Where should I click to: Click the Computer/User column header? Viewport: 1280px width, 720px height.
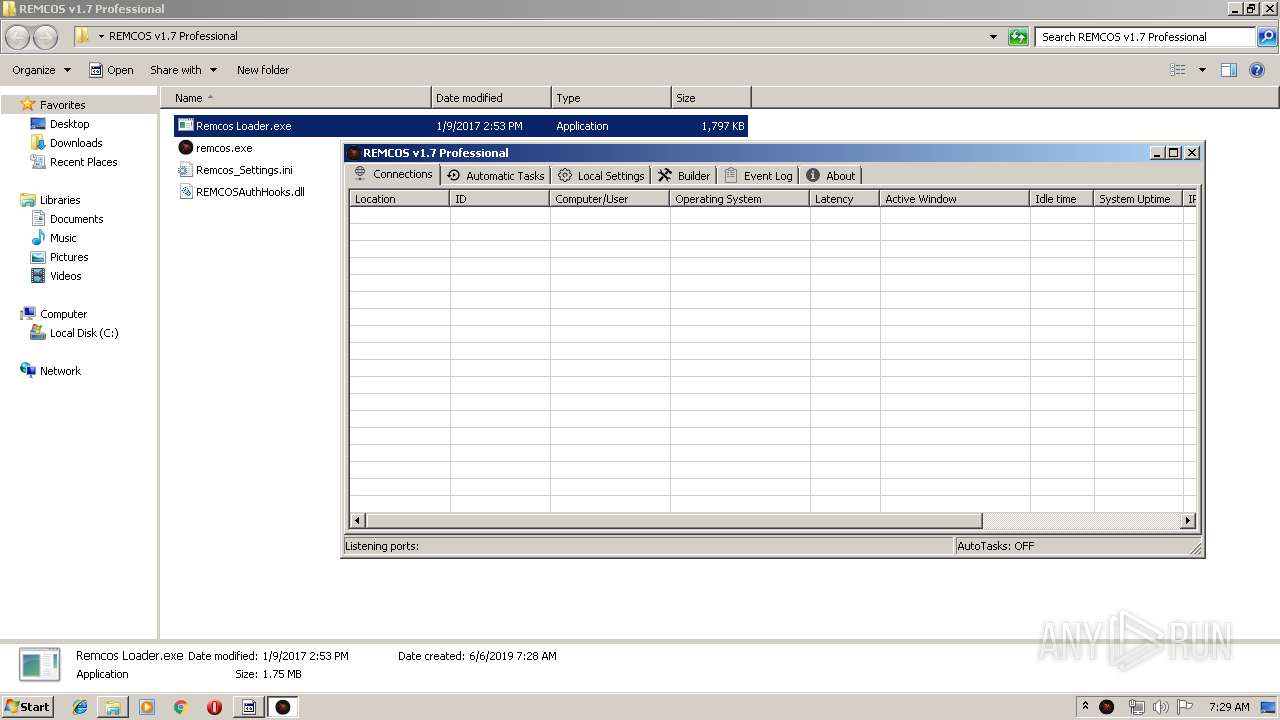(610, 199)
